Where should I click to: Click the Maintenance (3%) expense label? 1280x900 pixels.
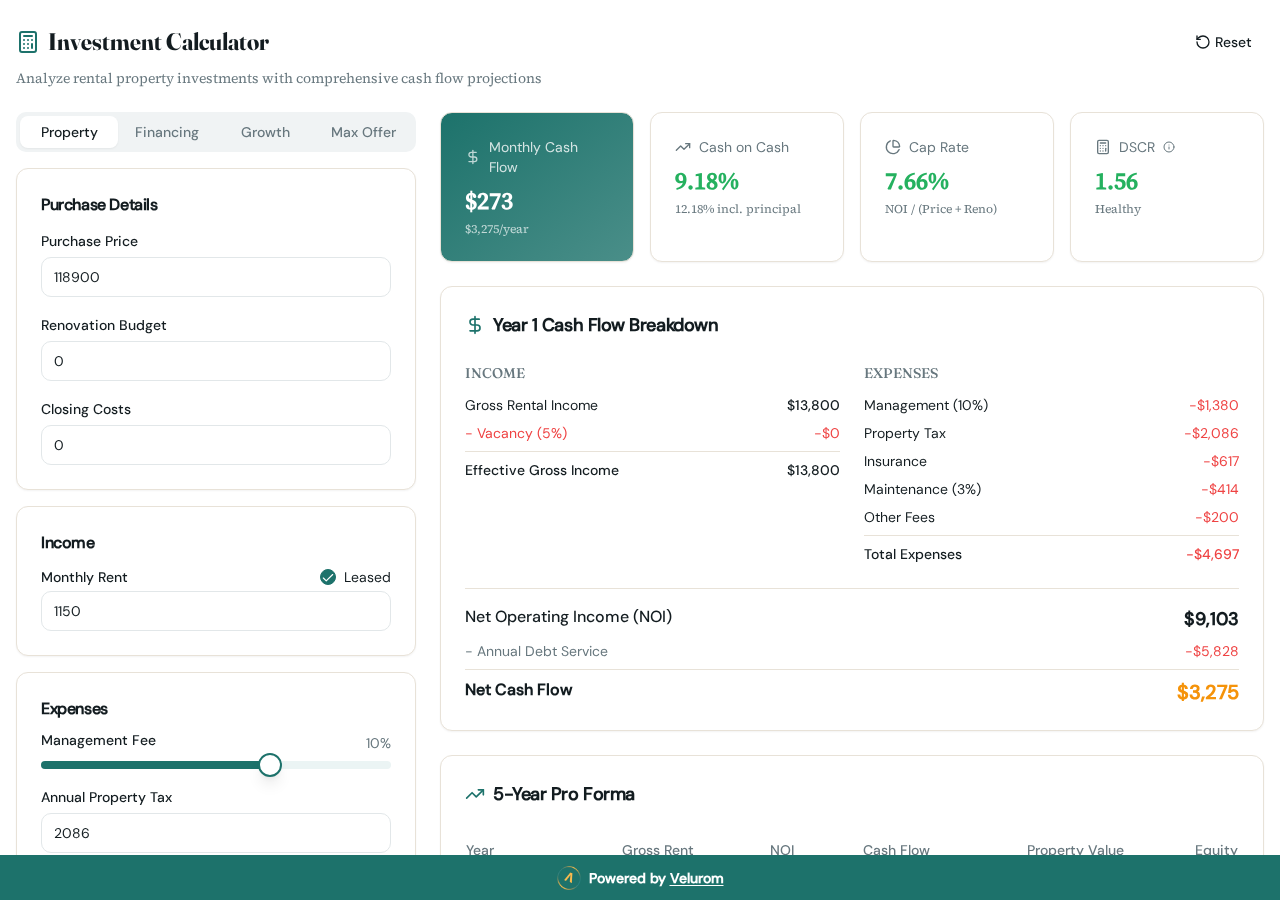(923, 489)
